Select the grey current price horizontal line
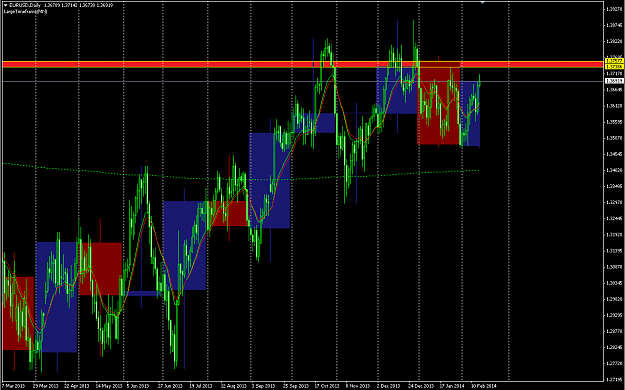This screenshot has height=390, width=625. [303, 81]
